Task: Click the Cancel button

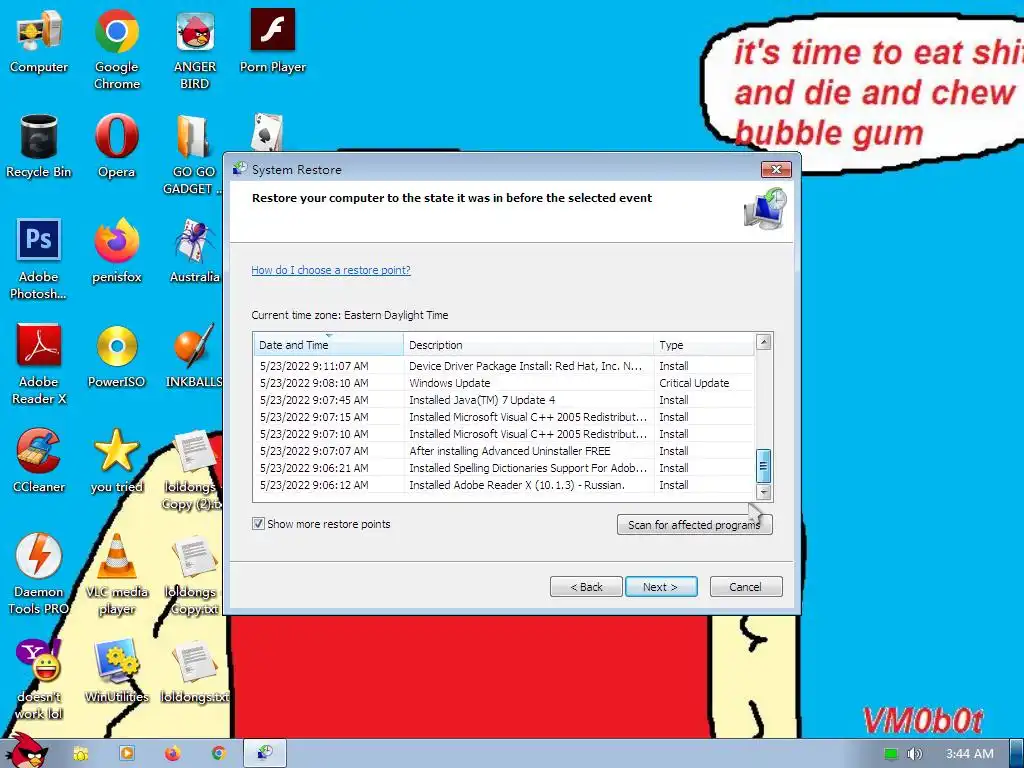Action: (746, 586)
